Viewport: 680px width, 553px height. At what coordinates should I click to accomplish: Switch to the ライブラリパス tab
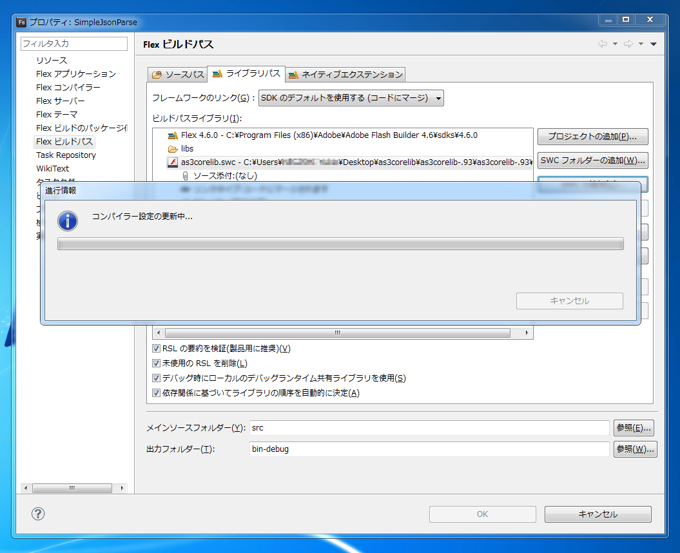point(246,74)
